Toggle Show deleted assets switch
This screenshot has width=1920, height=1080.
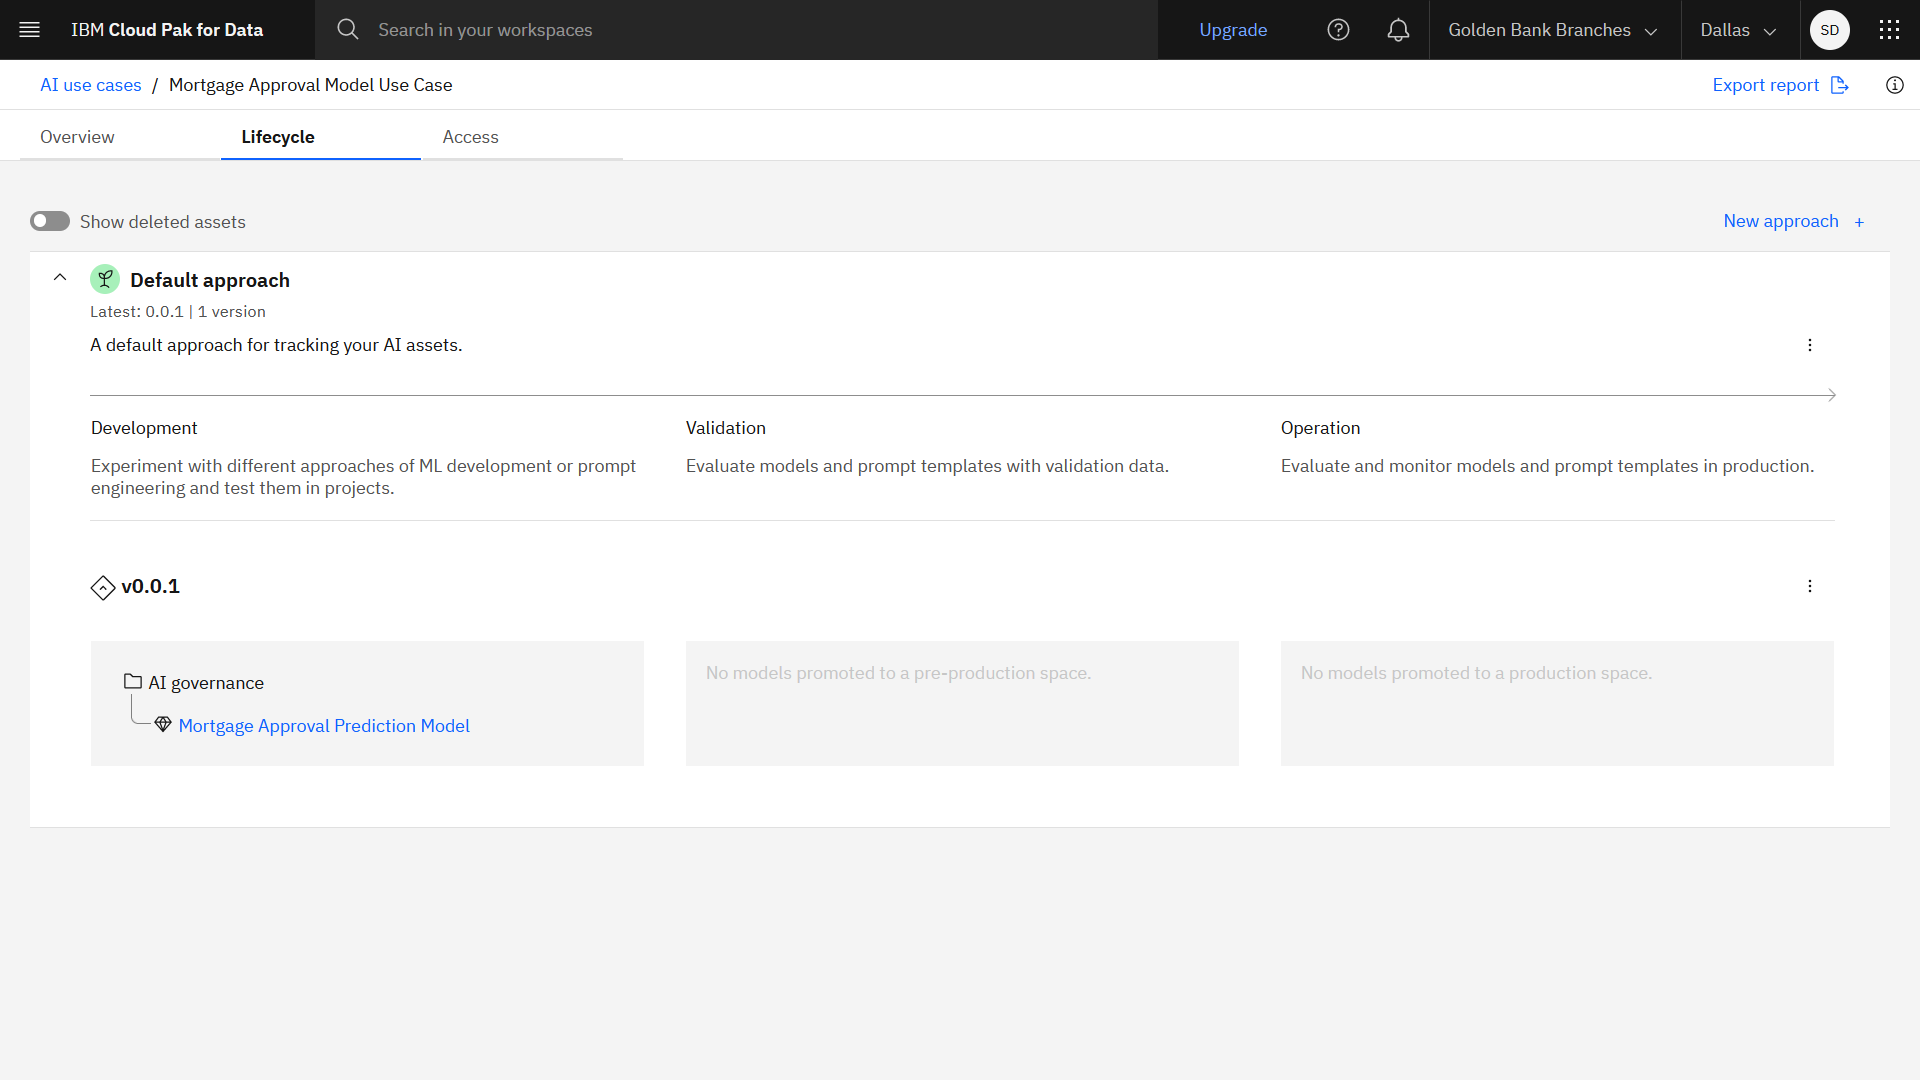(x=50, y=221)
